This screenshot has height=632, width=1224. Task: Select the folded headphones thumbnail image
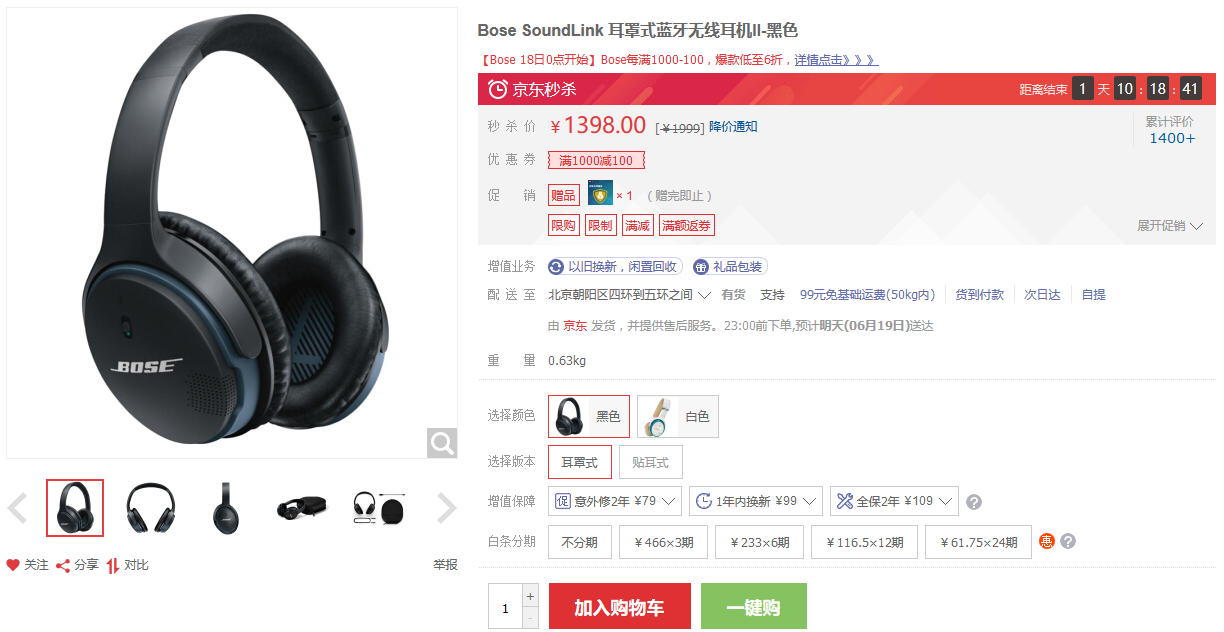tap(301, 508)
